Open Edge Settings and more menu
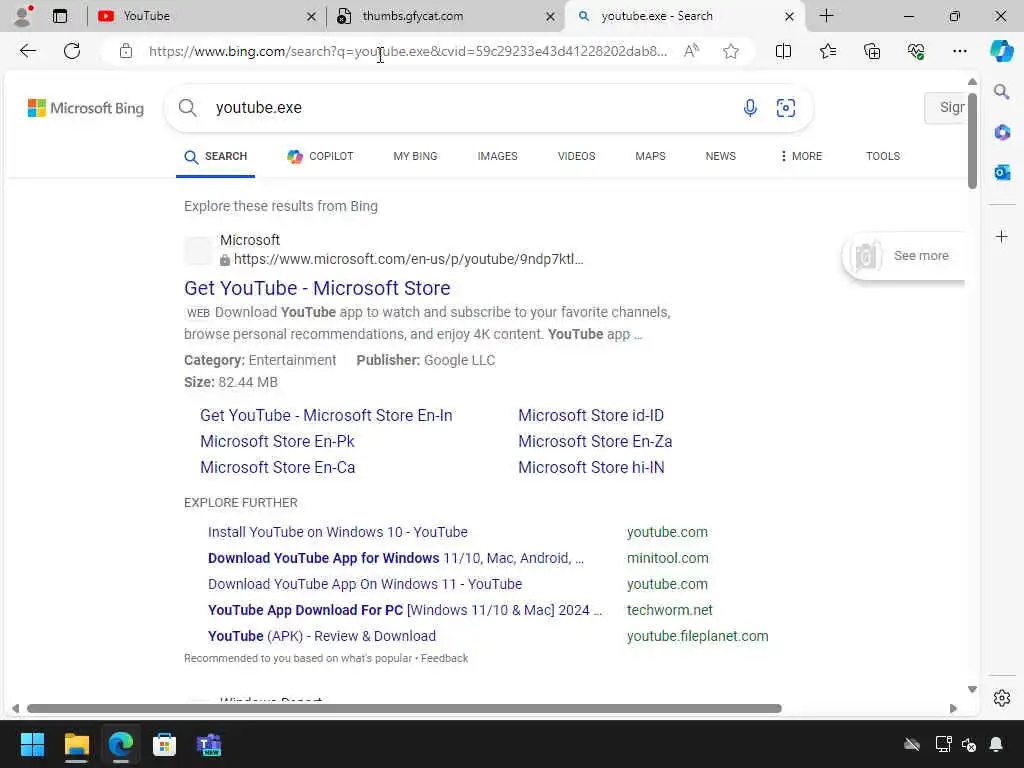1024x768 pixels. 959,51
